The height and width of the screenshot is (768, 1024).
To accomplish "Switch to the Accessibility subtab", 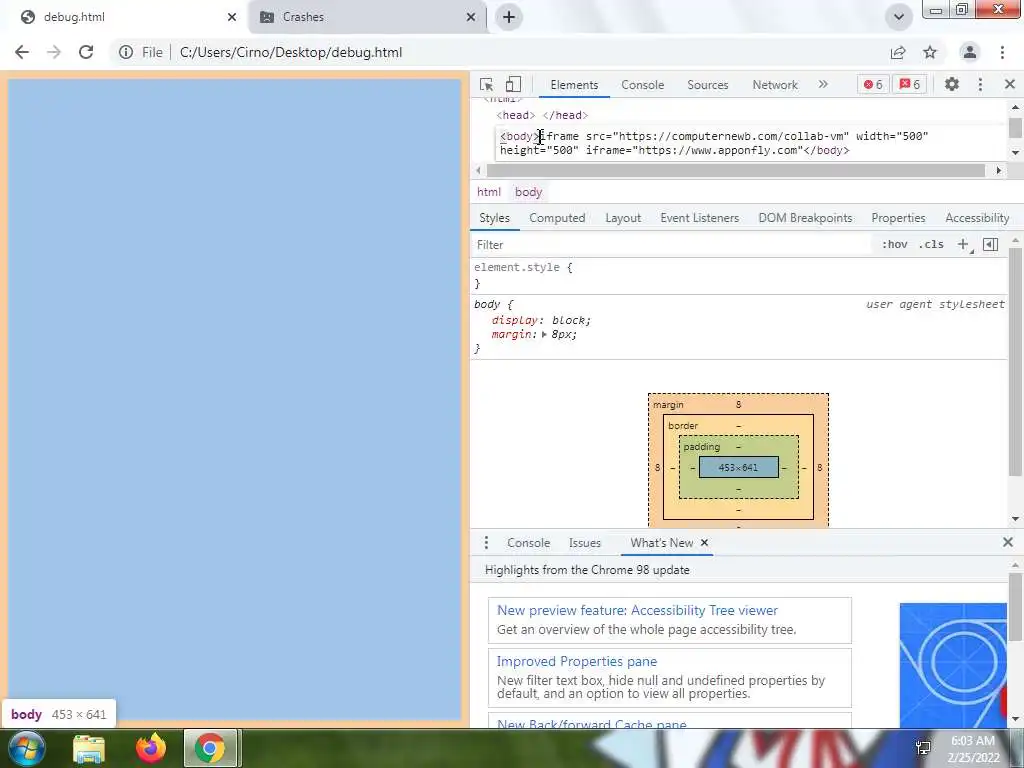I will [977, 218].
